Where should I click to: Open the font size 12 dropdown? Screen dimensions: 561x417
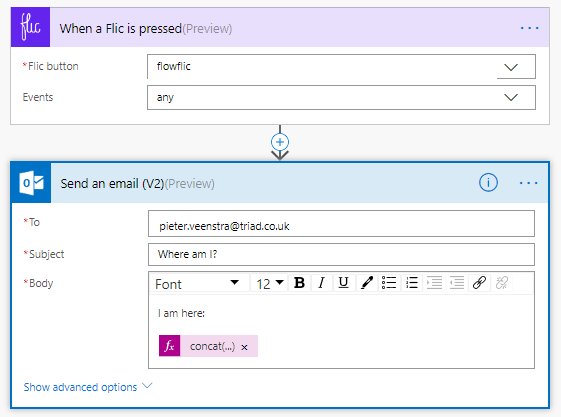pos(269,284)
